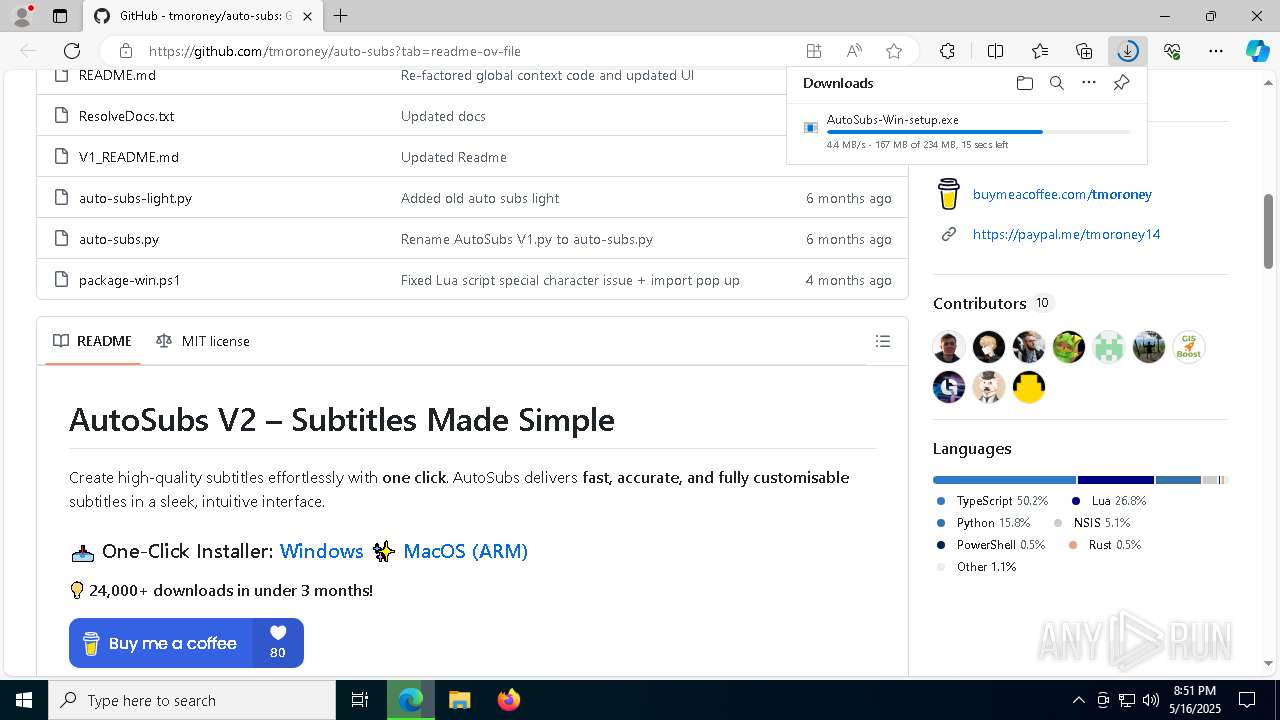Image resolution: width=1280 pixels, height=720 pixels.
Task: Toggle the Downloads toolbar button
Action: coord(1128,51)
